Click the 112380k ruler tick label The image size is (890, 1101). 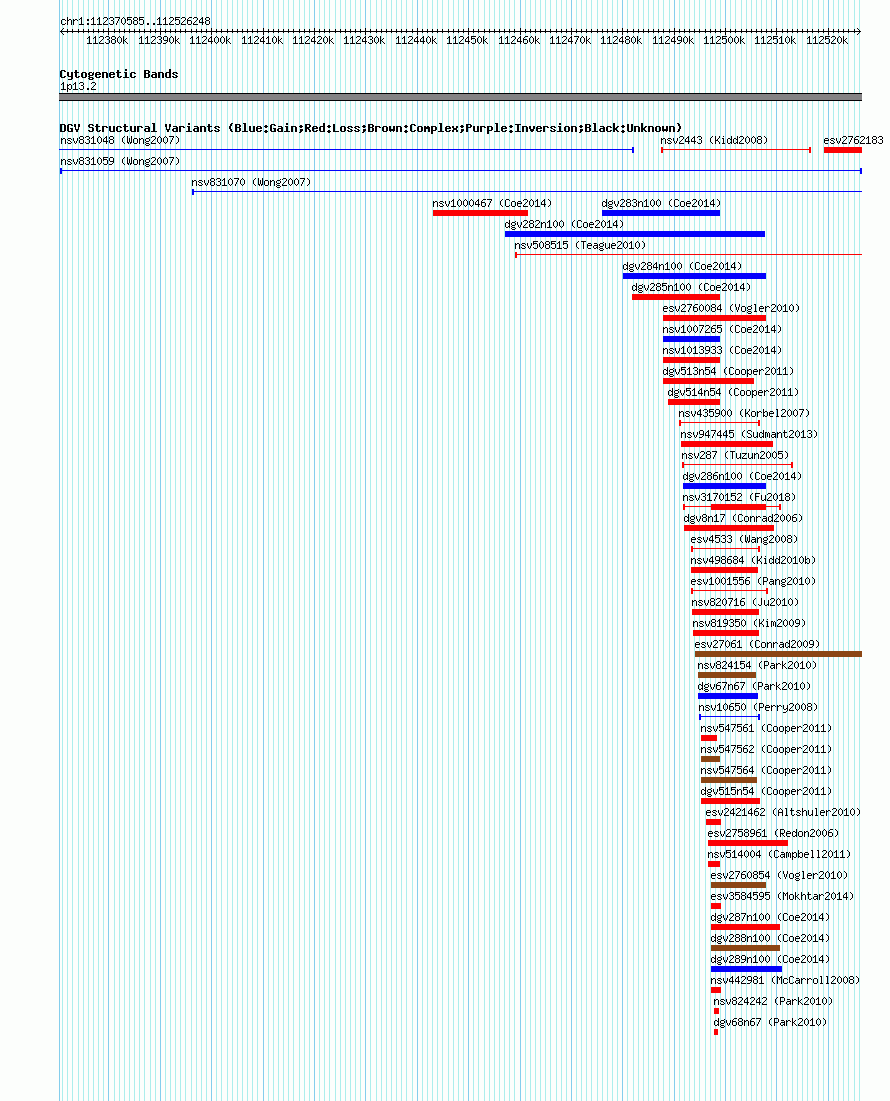click(107, 41)
